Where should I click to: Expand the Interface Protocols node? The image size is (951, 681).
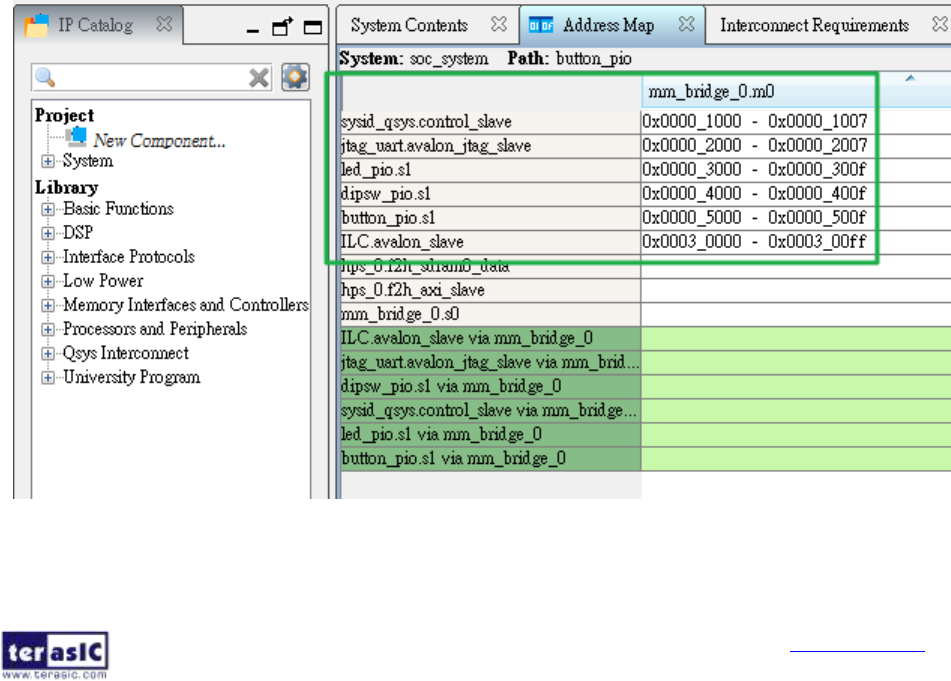tap(48, 257)
